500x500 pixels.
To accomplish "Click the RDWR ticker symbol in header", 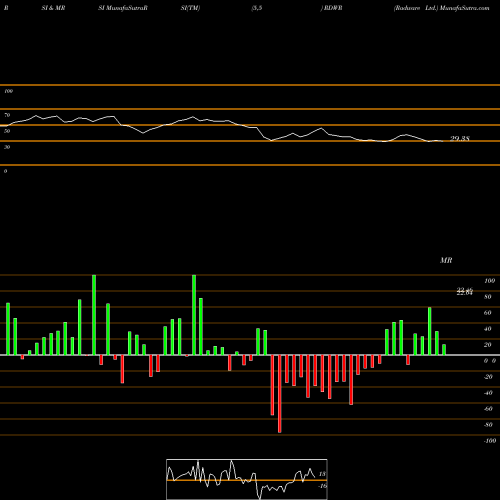I will coord(333,8).
